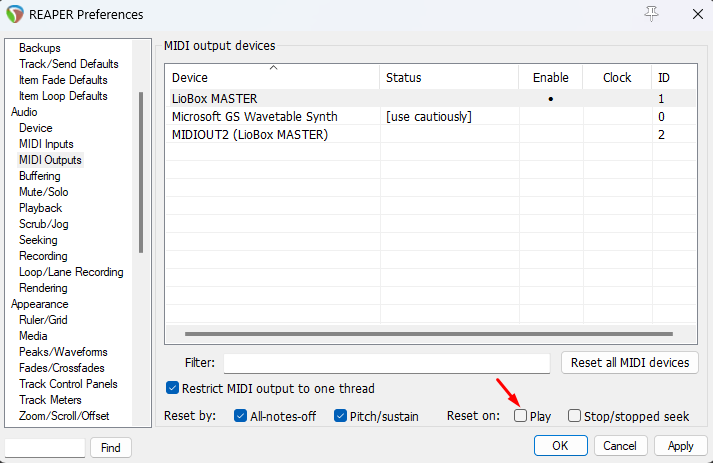Open the Media appearance page

(33, 336)
